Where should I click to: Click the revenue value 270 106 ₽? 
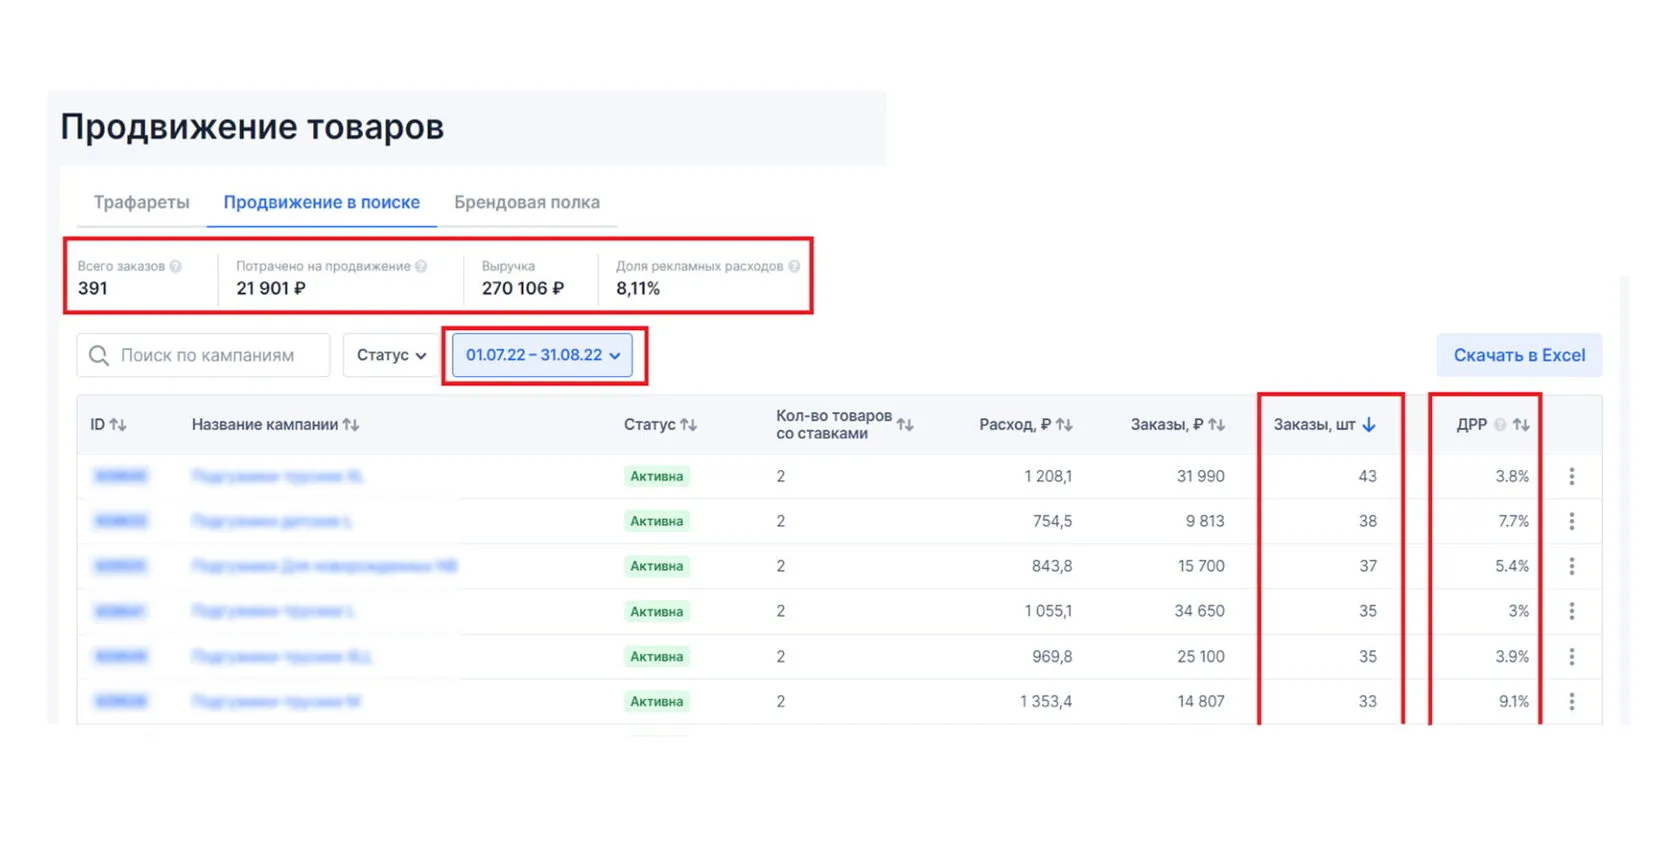(x=523, y=288)
